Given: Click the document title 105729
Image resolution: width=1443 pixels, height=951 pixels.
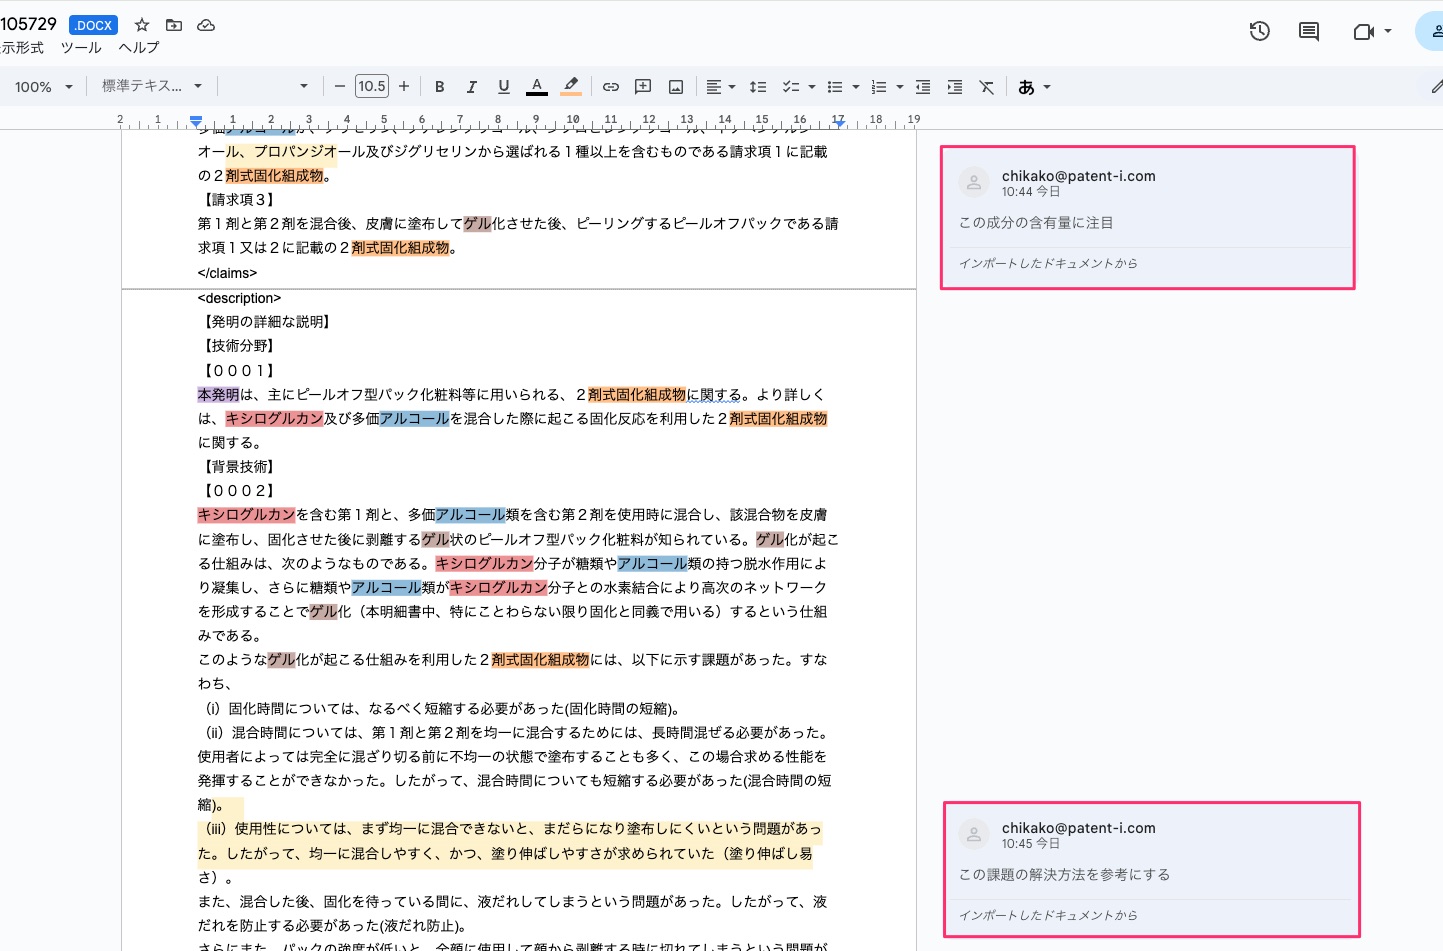Looking at the screenshot, I should [29, 24].
